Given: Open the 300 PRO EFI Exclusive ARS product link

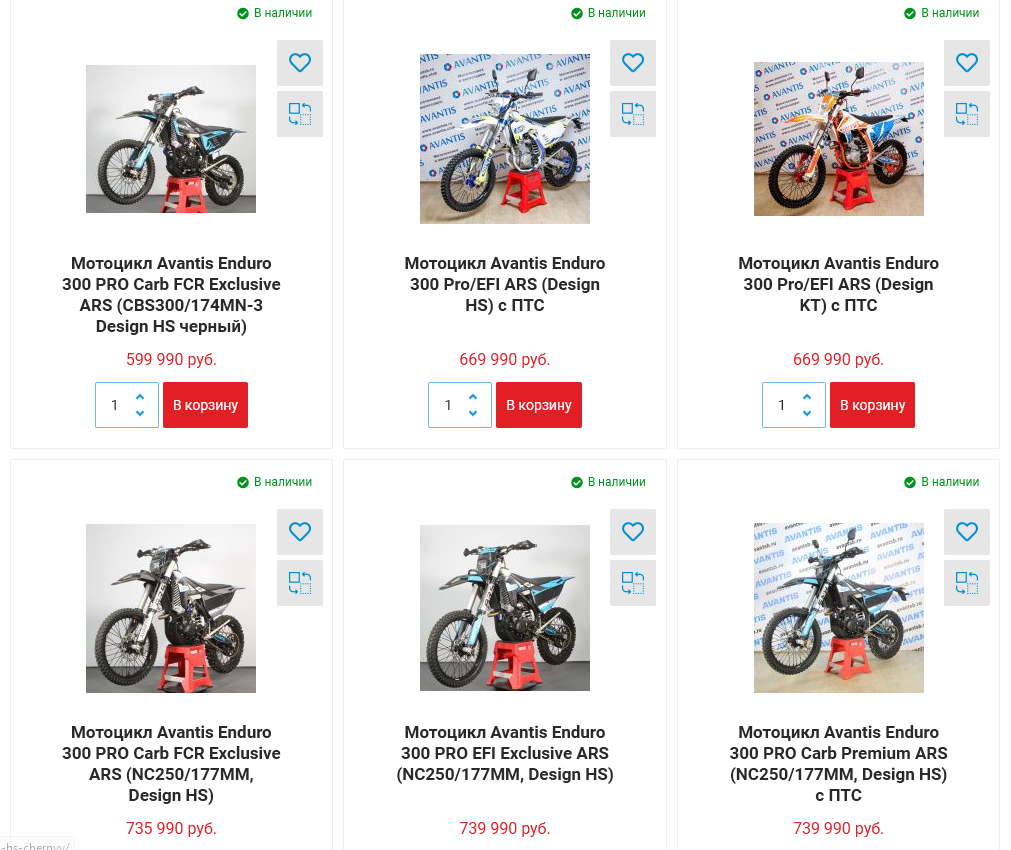Looking at the screenshot, I should click(505, 753).
